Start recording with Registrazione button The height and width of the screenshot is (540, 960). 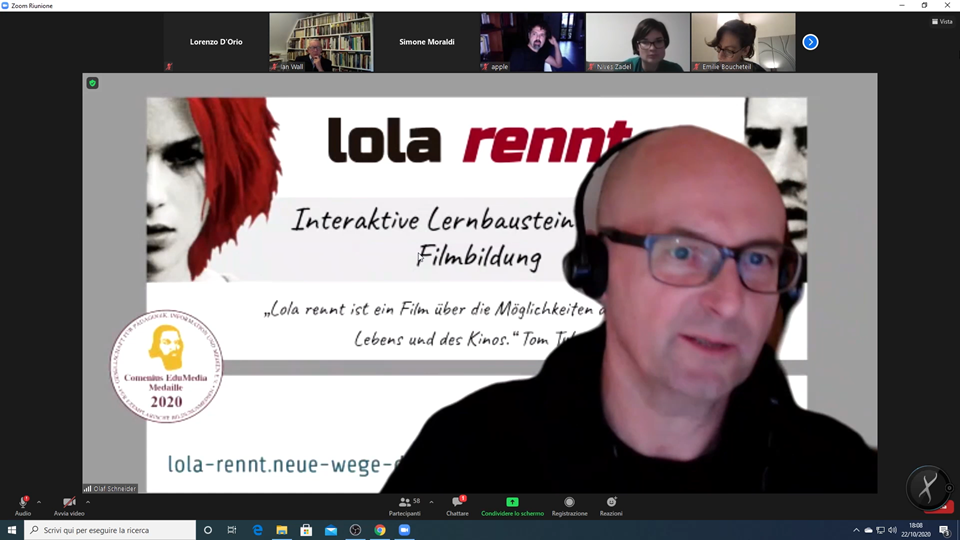click(569, 506)
